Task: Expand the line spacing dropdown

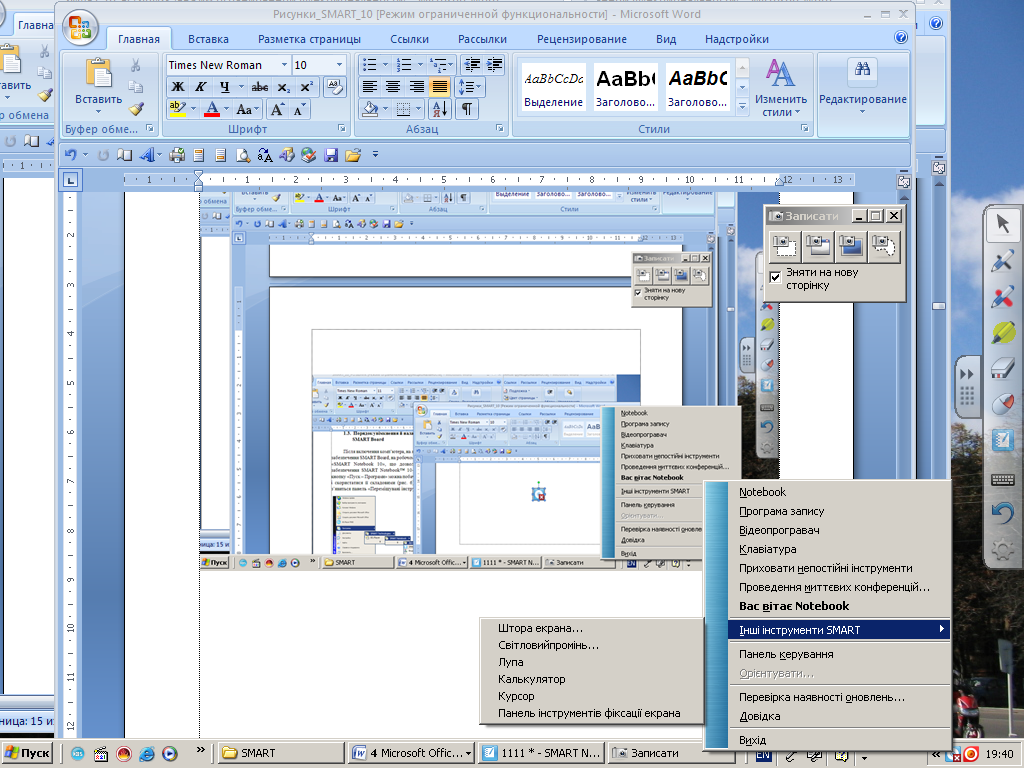Action: (x=470, y=87)
